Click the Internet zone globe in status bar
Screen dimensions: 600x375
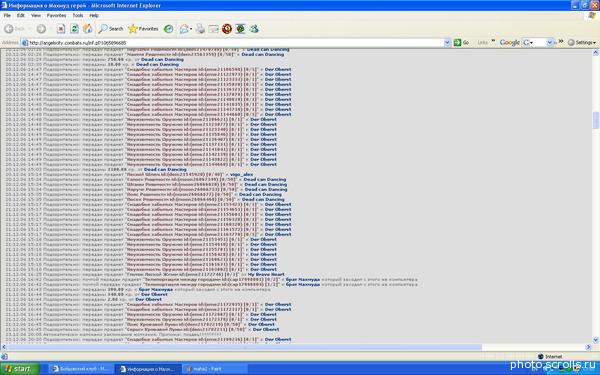coord(540,356)
